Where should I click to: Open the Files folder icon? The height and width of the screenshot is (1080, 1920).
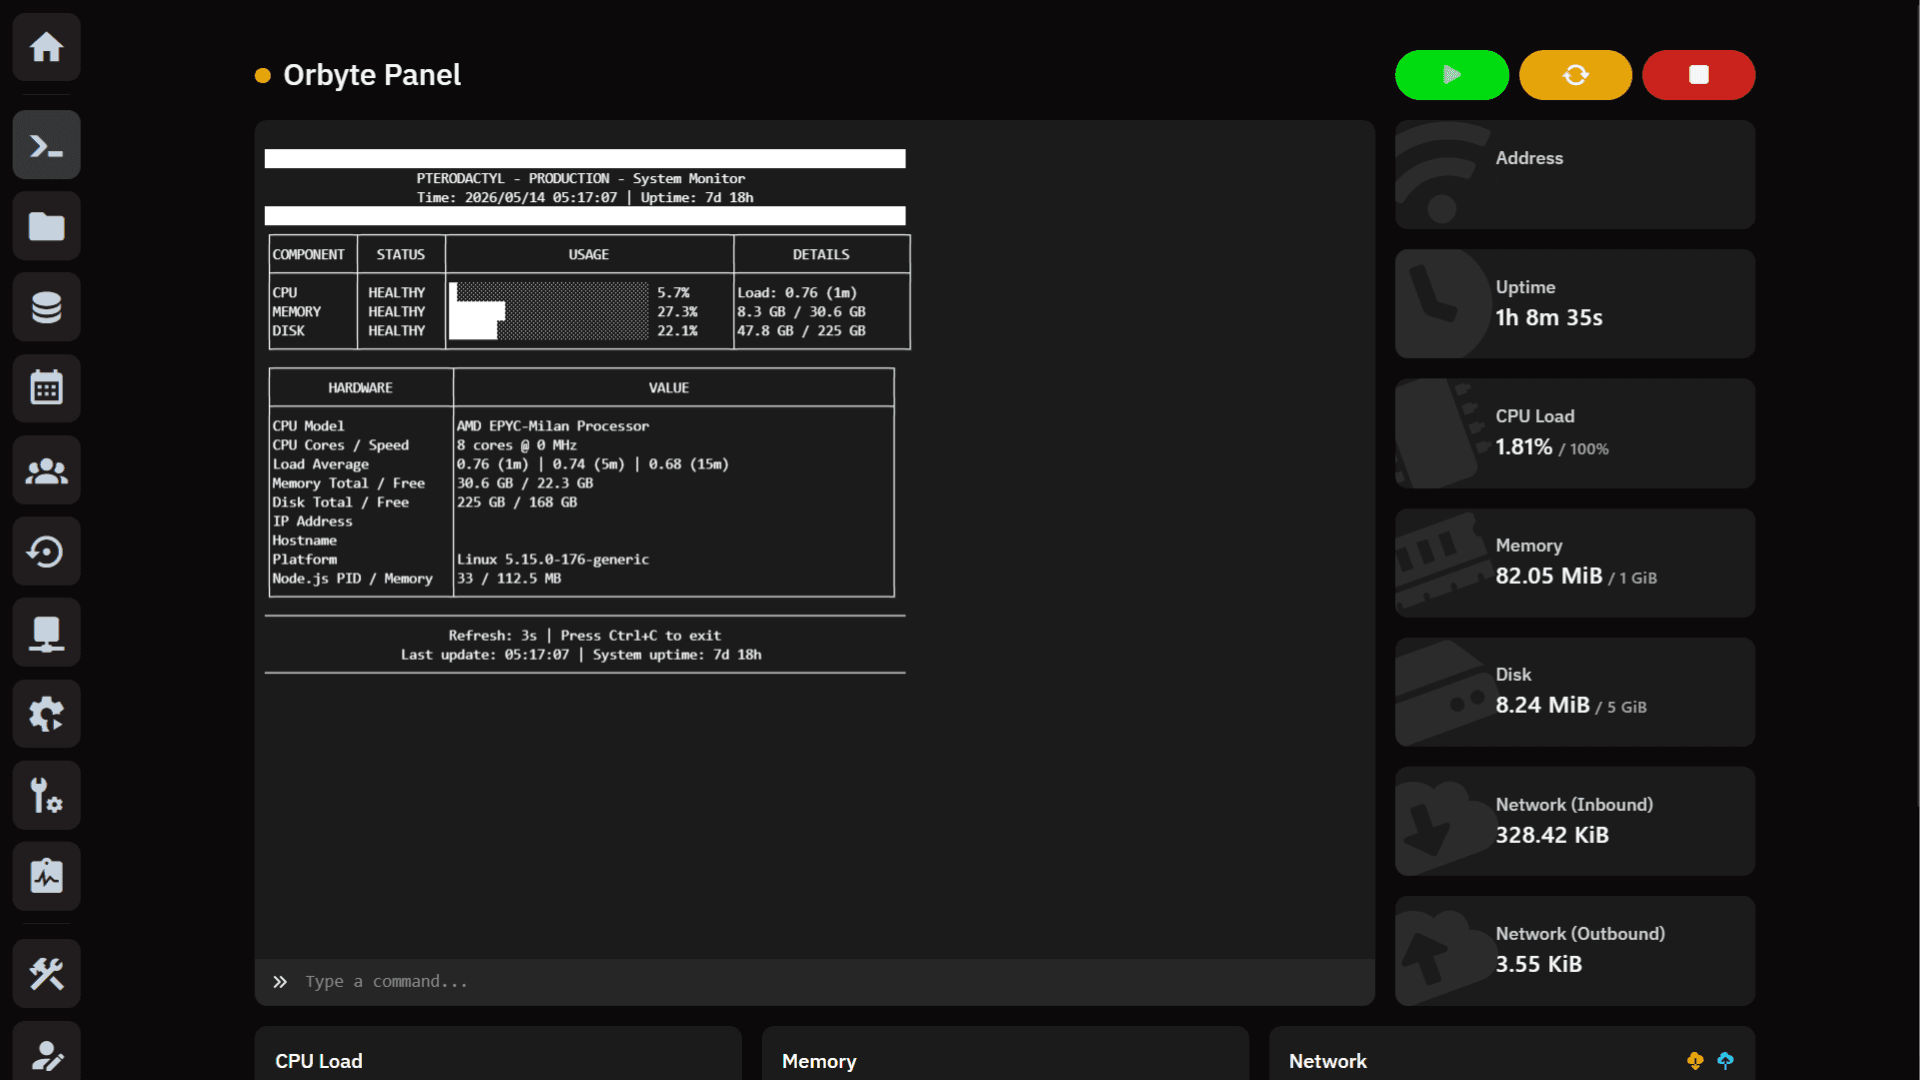pyautogui.click(x=46, y=226)
